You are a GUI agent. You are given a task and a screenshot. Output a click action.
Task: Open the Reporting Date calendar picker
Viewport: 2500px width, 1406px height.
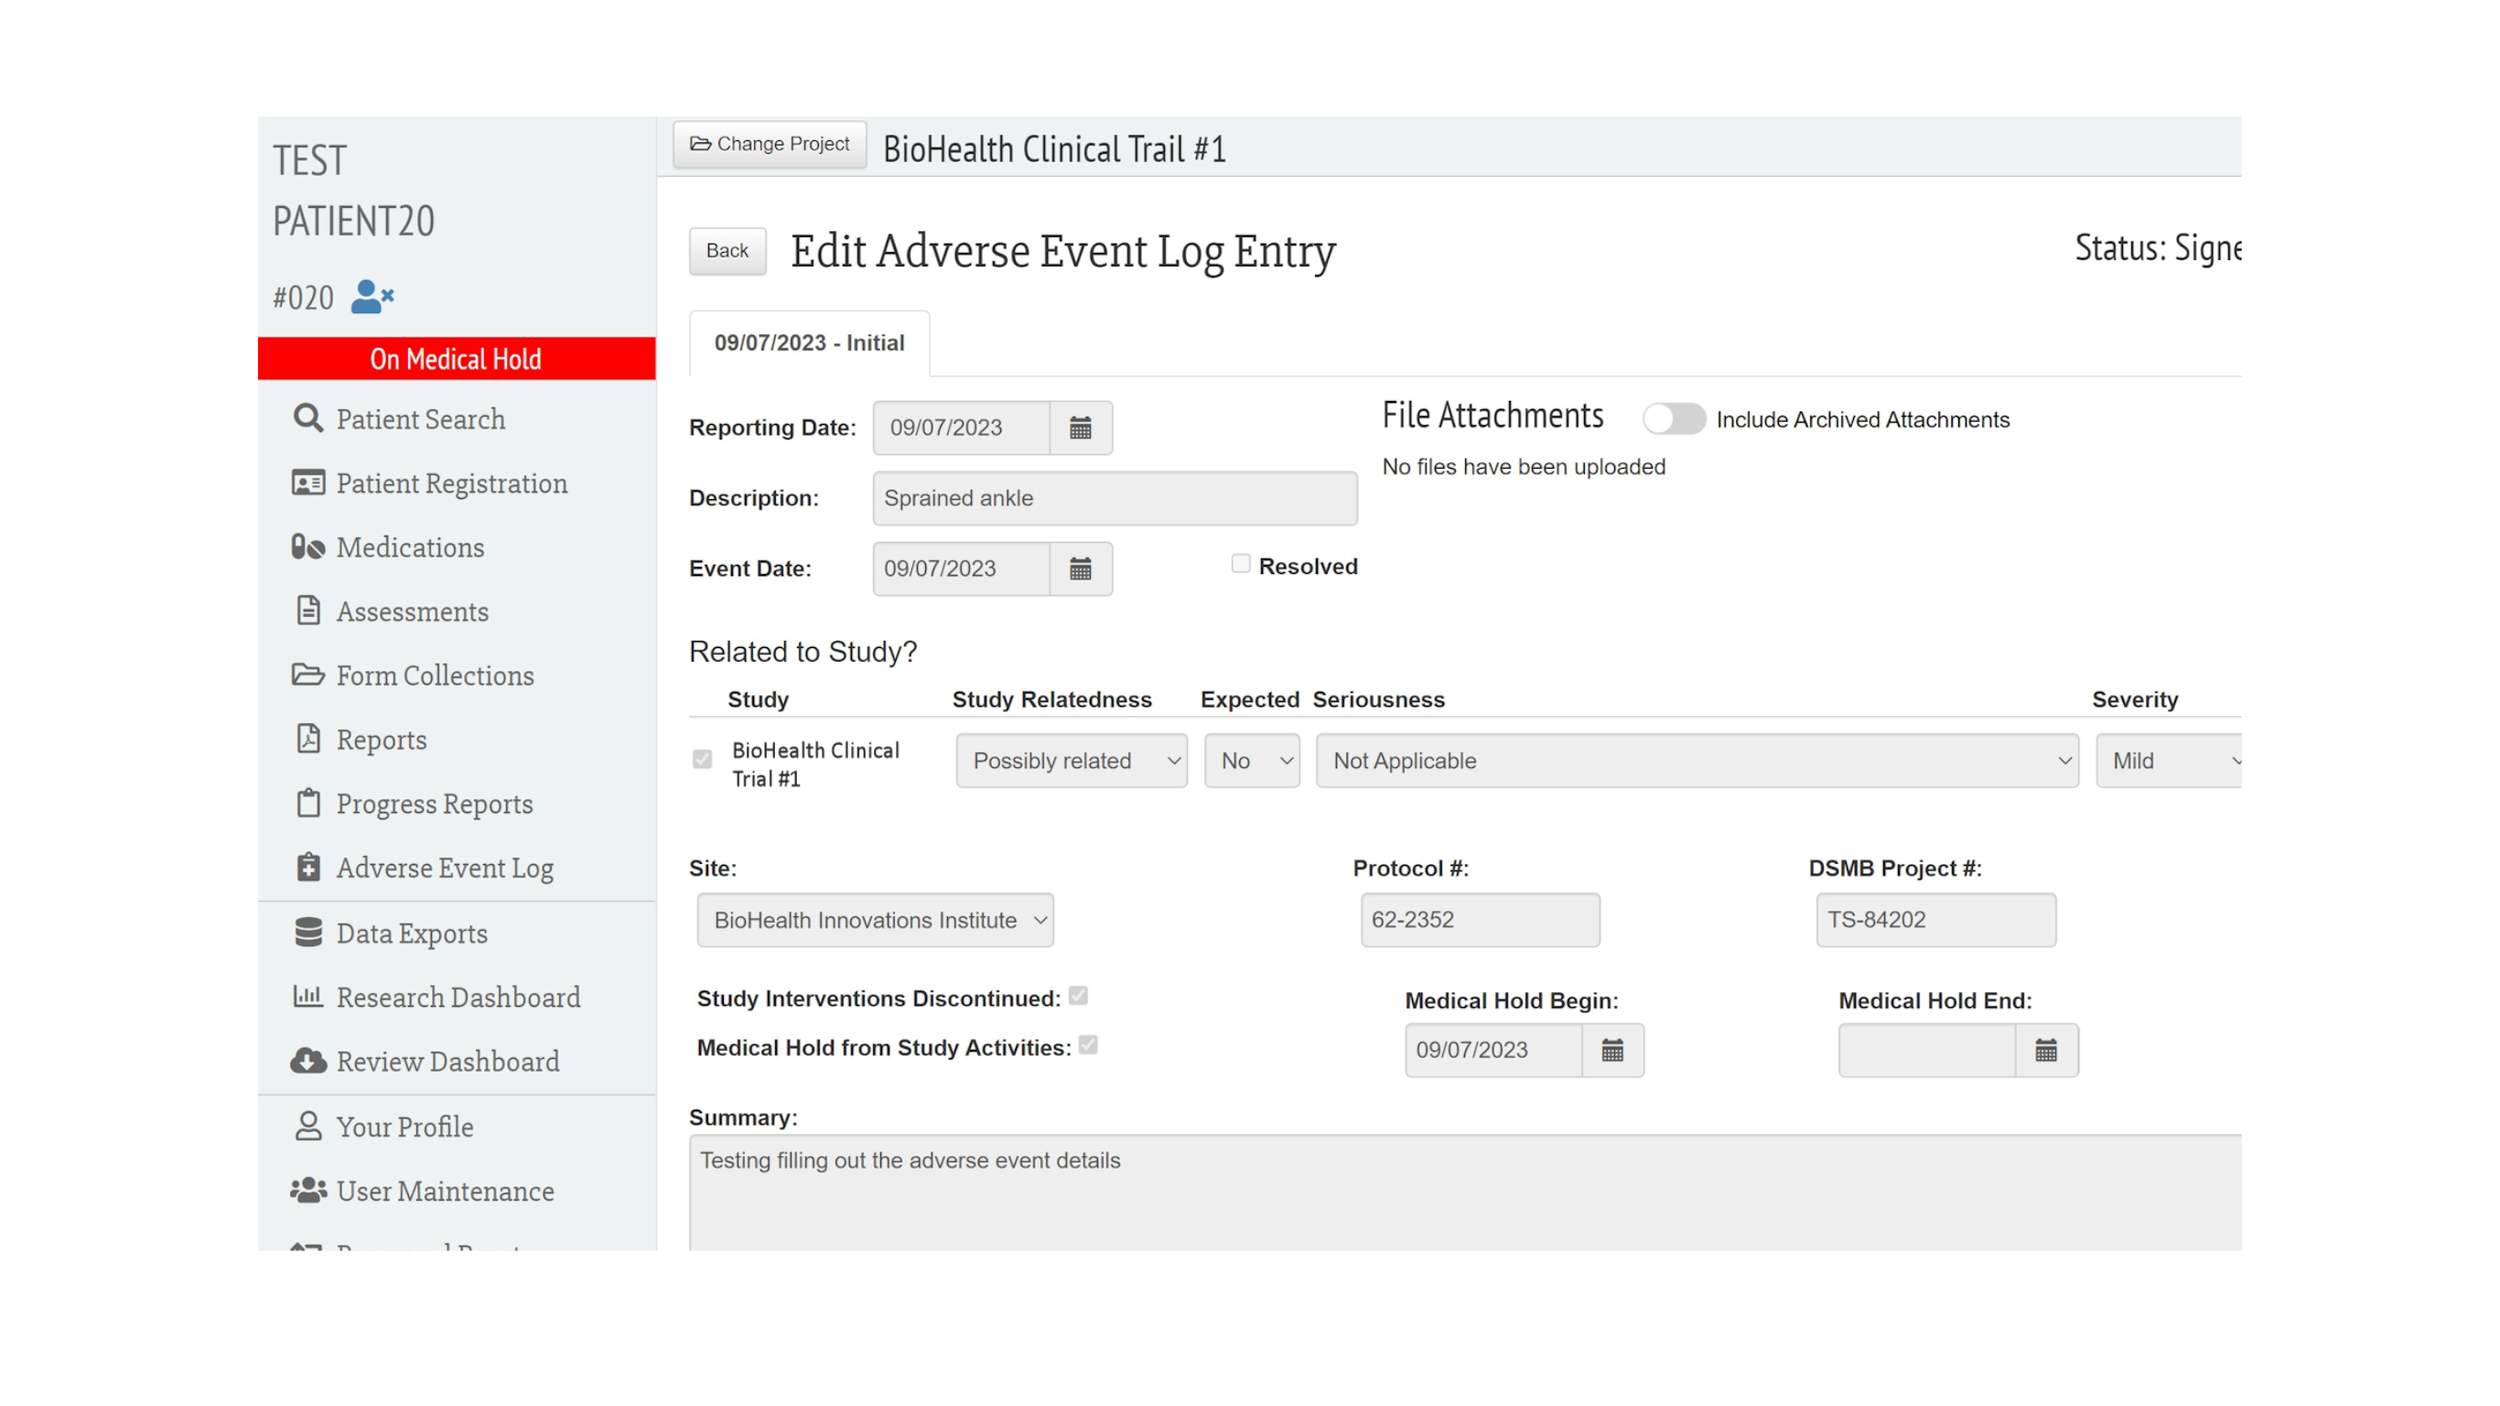[1080, 427]
